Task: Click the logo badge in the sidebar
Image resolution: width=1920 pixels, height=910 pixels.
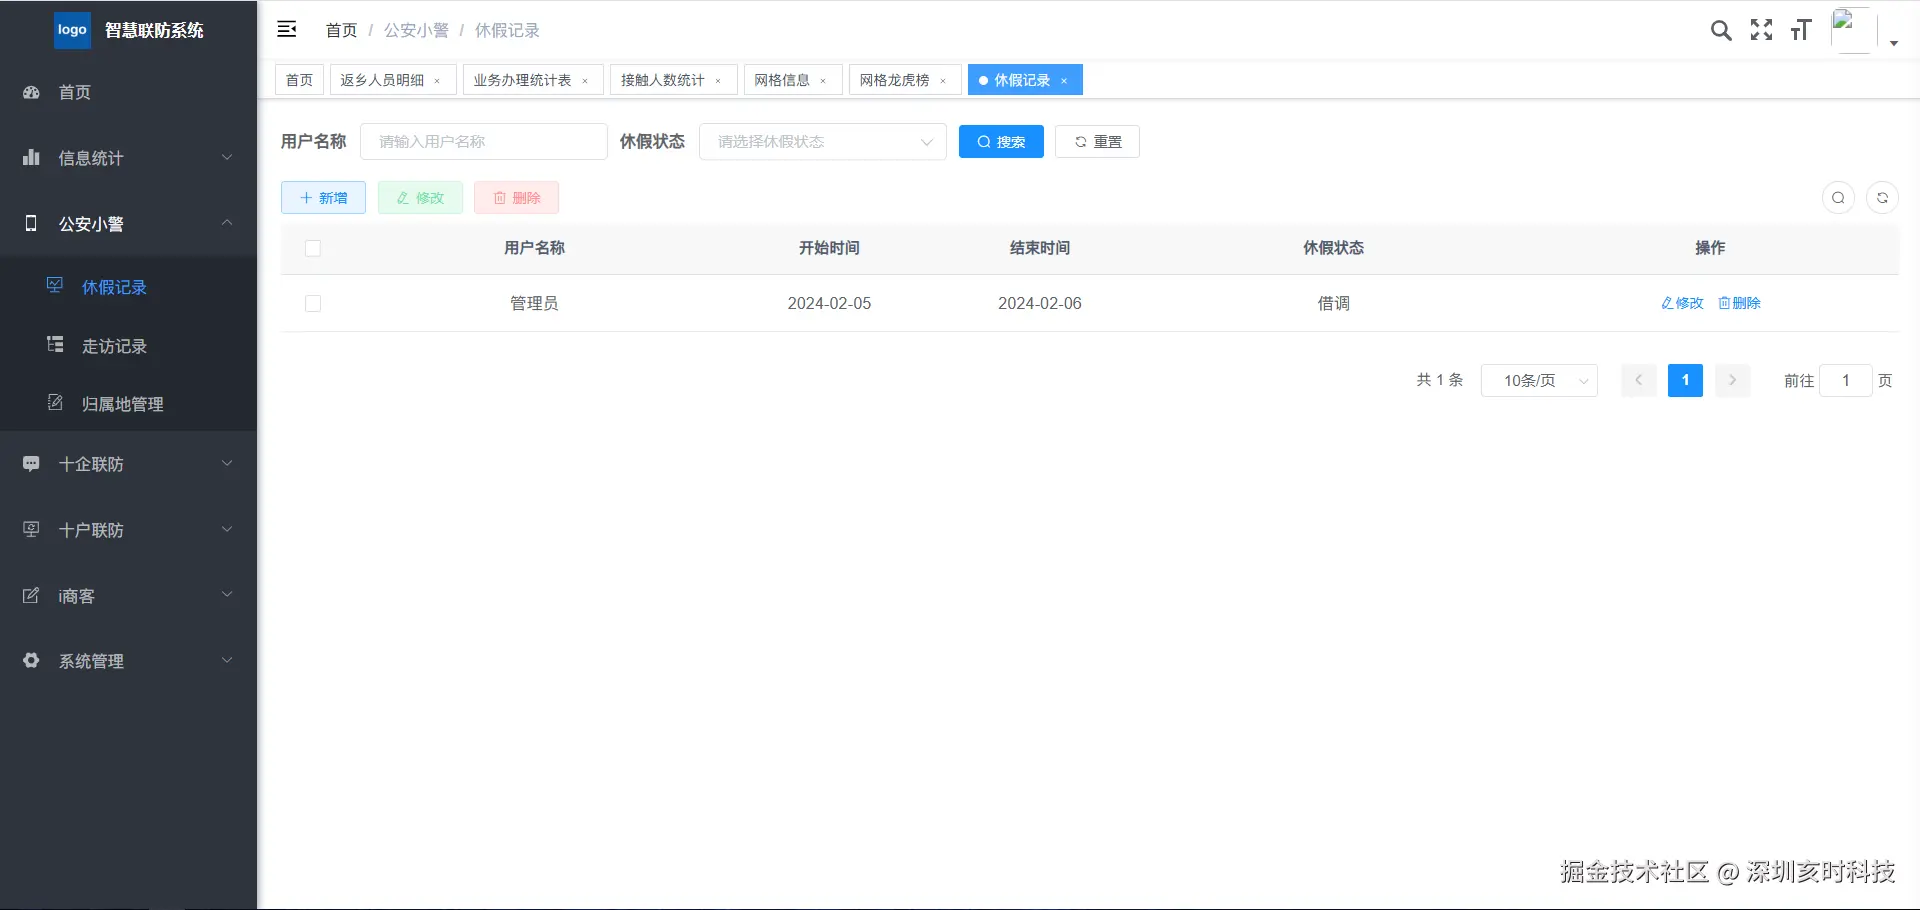Action: [x=72, y=30]
